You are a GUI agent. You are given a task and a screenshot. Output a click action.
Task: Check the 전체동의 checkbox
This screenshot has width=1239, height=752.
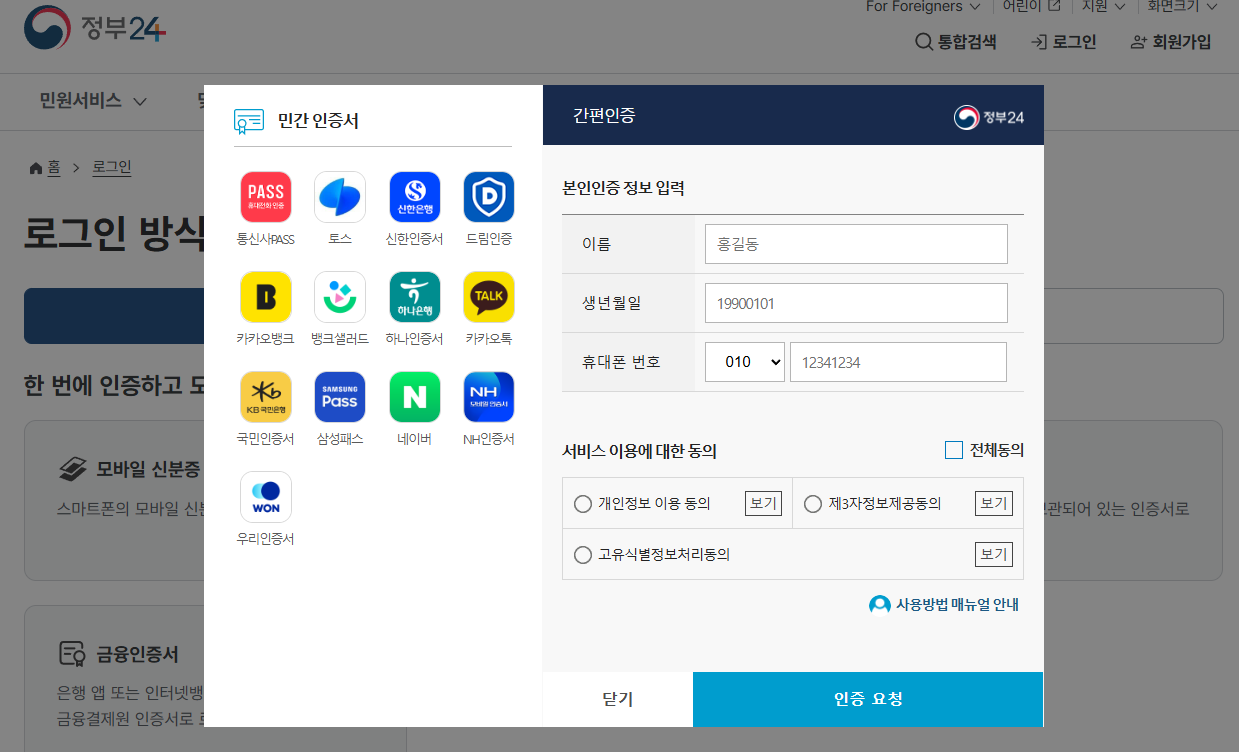[x=954, y=450]
